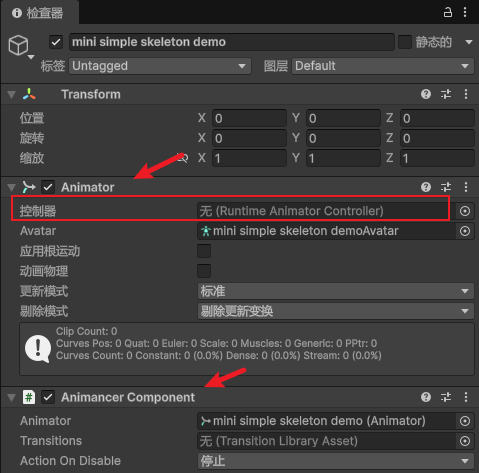The width and height of the screenshot is (479, 473).
Task: Enable 应用根运动 apply root motion checkbox
Action: (204, 251)
